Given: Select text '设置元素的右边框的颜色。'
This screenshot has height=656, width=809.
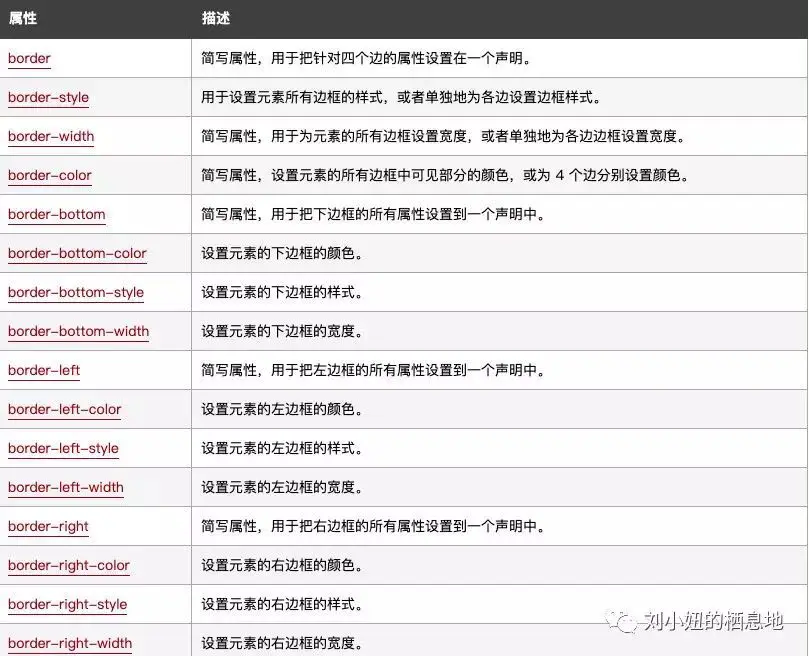Looking at the screenshot, I should click(x=282, y=566).
